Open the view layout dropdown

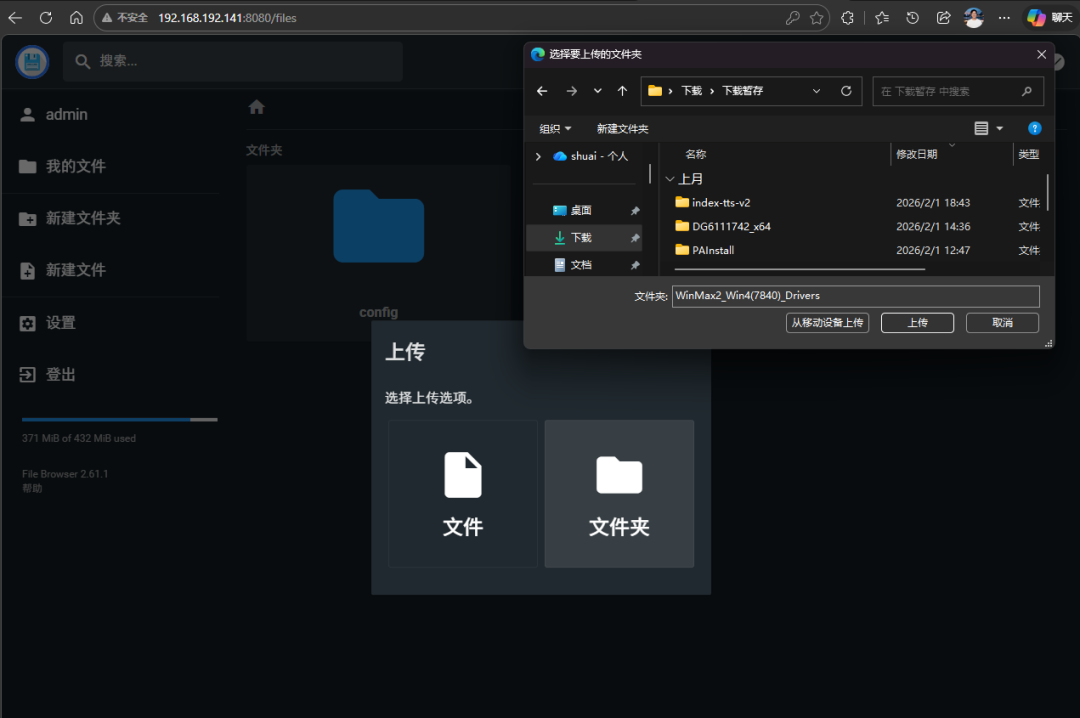986,128
